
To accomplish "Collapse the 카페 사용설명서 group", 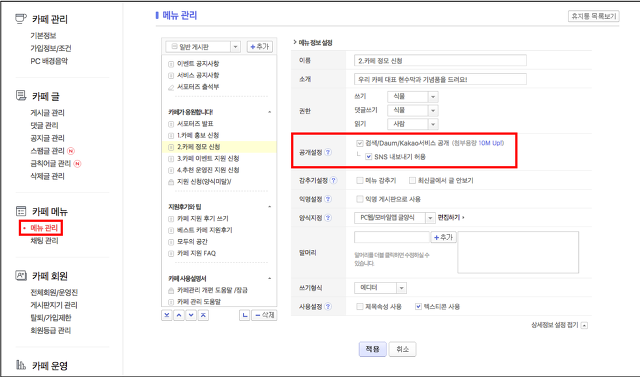I will 269,279.
